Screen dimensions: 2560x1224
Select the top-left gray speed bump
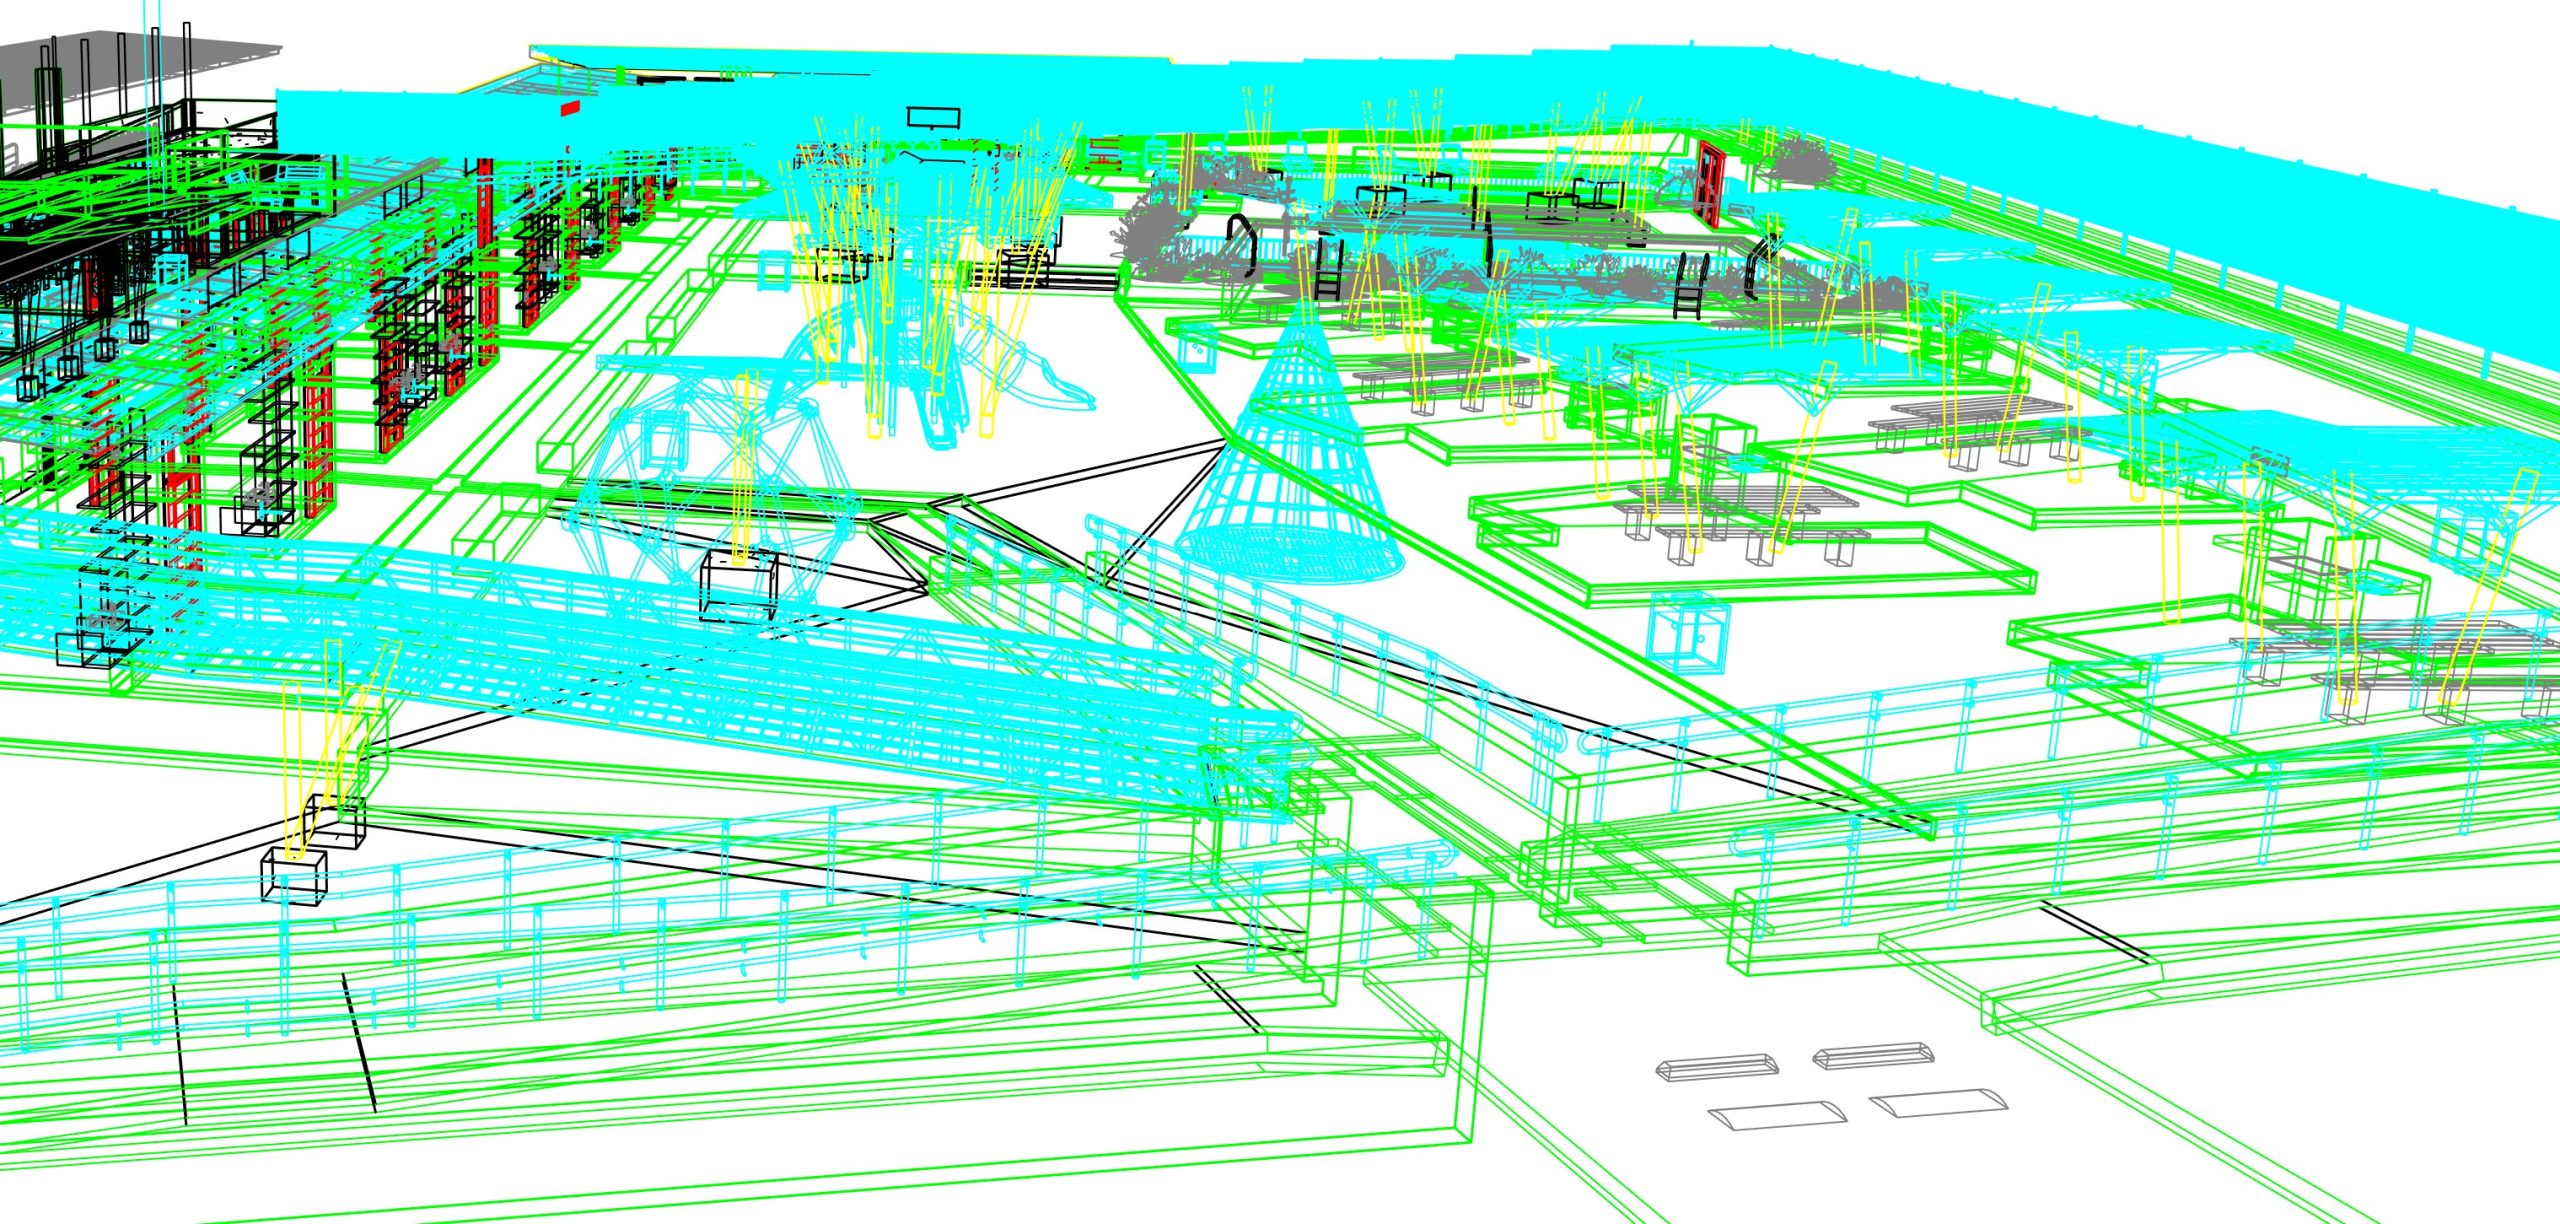click(x=1717, y=1066)
